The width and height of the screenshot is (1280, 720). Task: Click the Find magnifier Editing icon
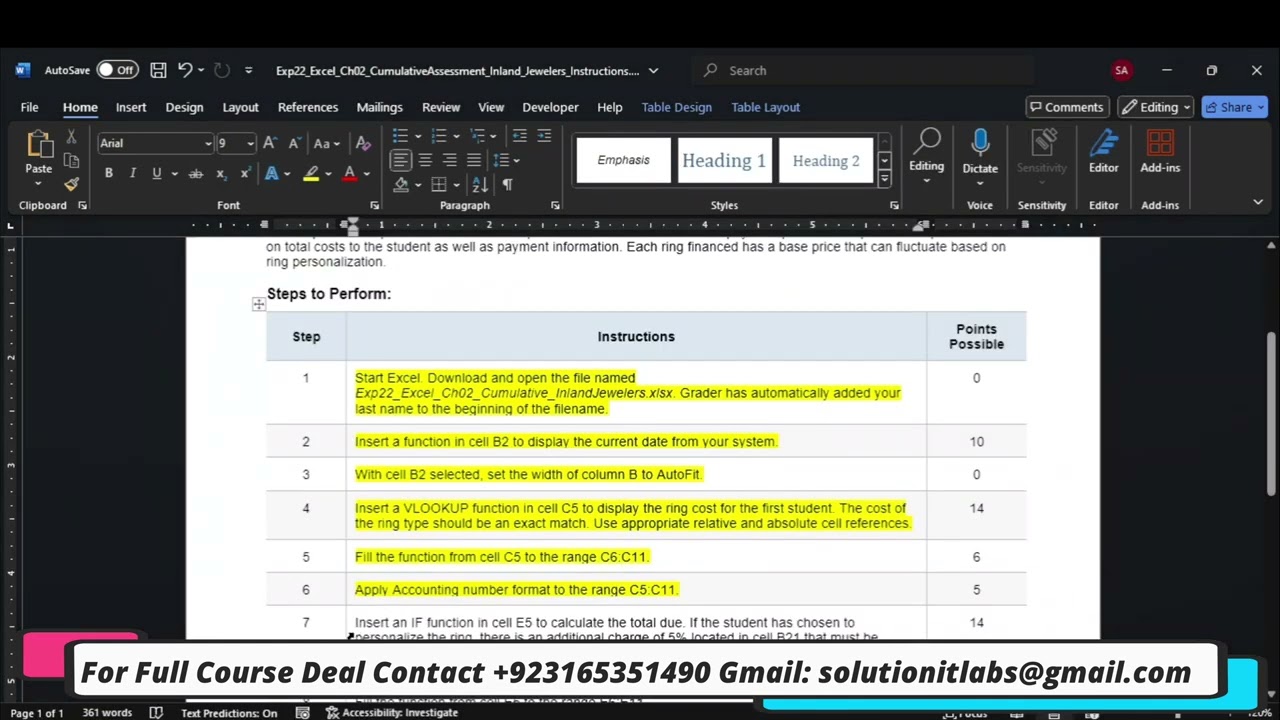926,143
